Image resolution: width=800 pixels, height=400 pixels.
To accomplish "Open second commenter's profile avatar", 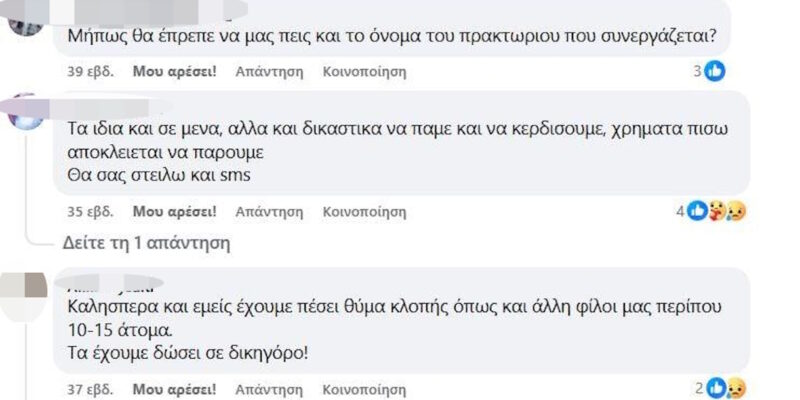I will click(x=26, y=111).
